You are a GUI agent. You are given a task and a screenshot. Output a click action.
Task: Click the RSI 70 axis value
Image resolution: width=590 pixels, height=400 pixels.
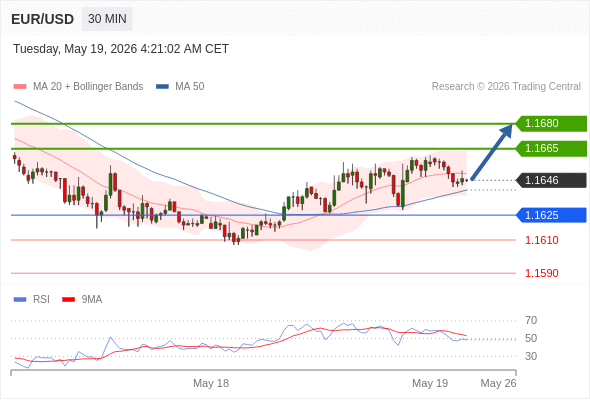(x=531, y=321)
